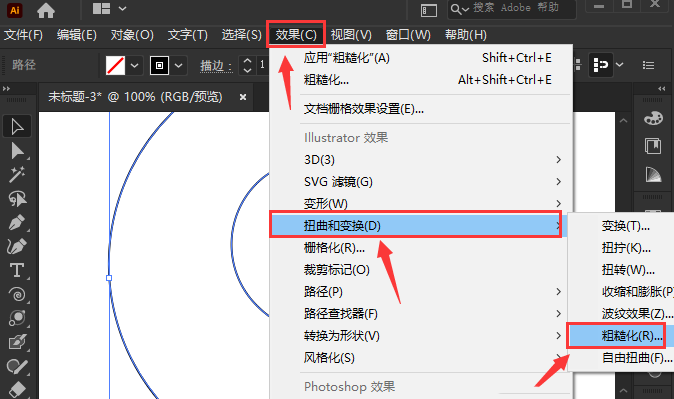
Task: Select the Spiral tool
Action: pos(17,295)
